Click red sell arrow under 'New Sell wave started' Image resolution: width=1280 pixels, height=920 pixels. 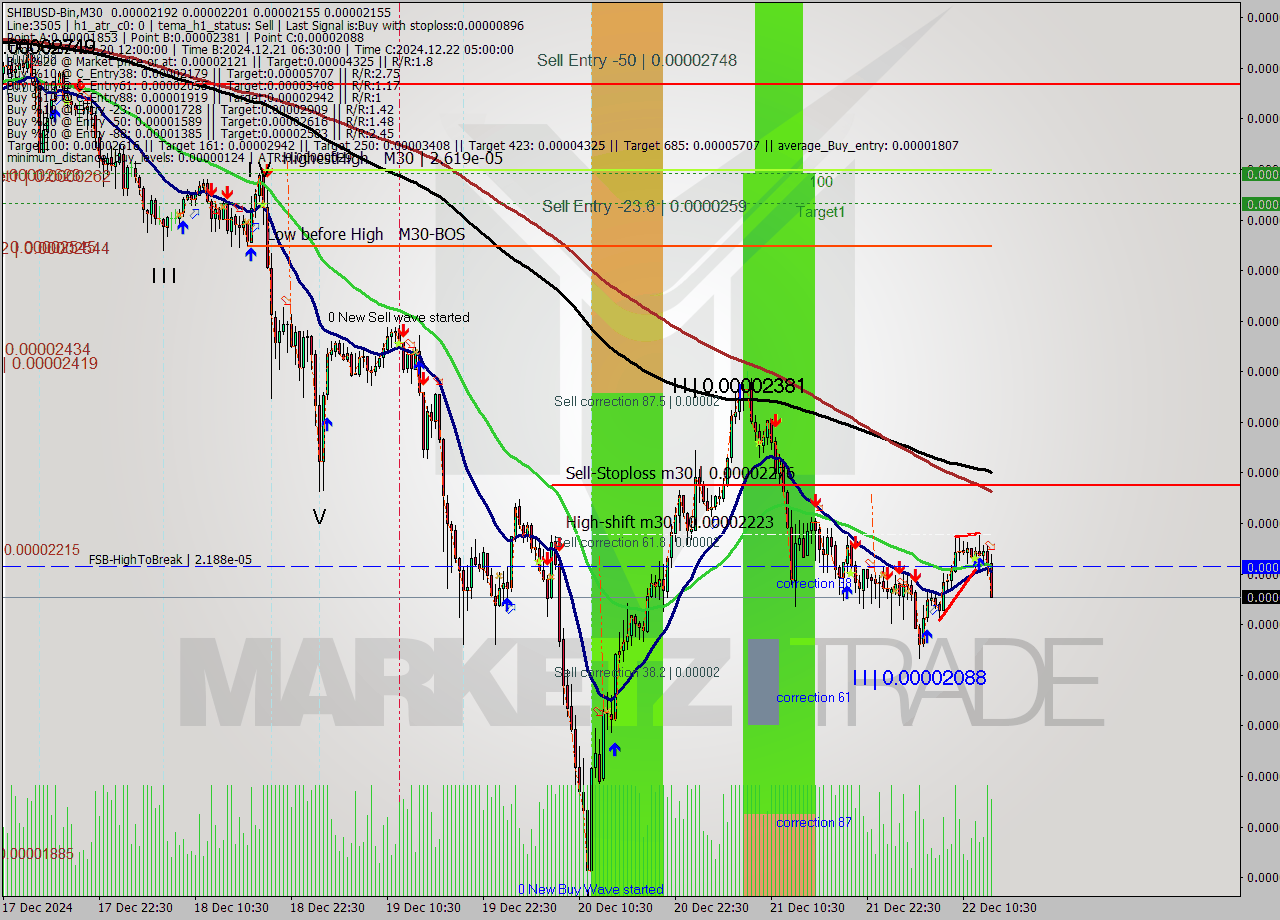coord(402,331)
